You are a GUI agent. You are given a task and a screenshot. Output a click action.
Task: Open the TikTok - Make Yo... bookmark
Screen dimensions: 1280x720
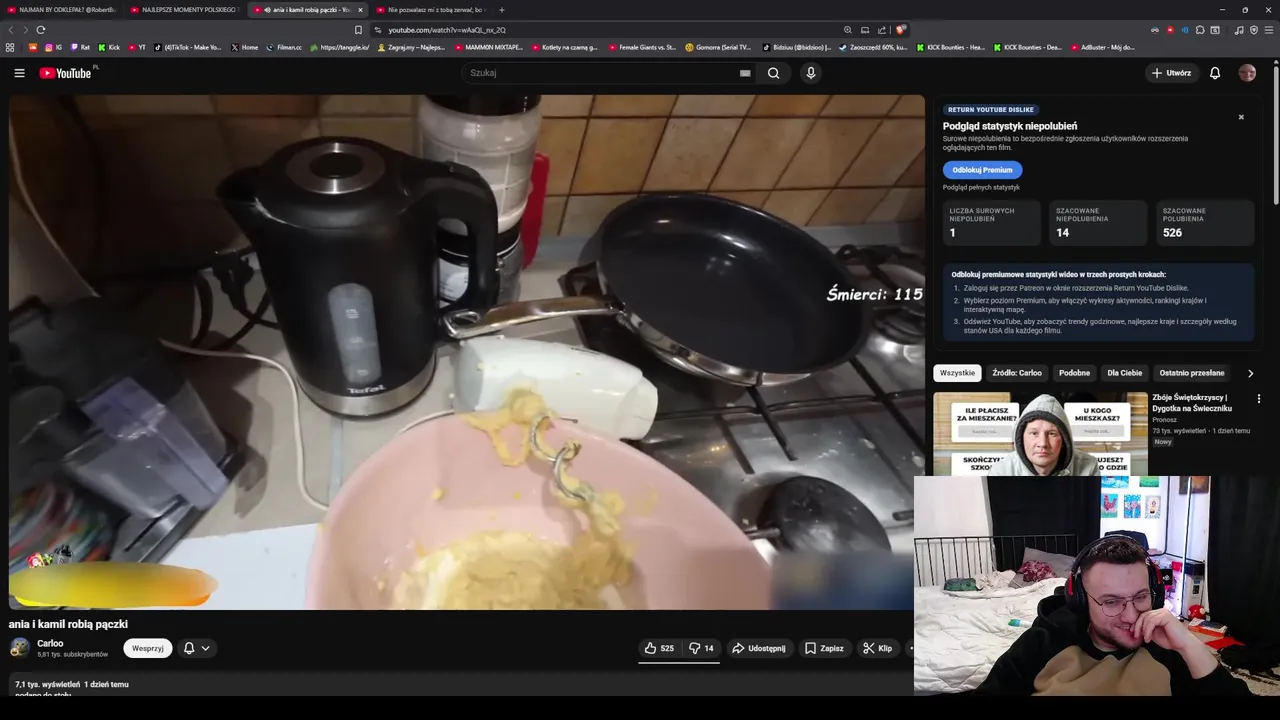(188, 47)
